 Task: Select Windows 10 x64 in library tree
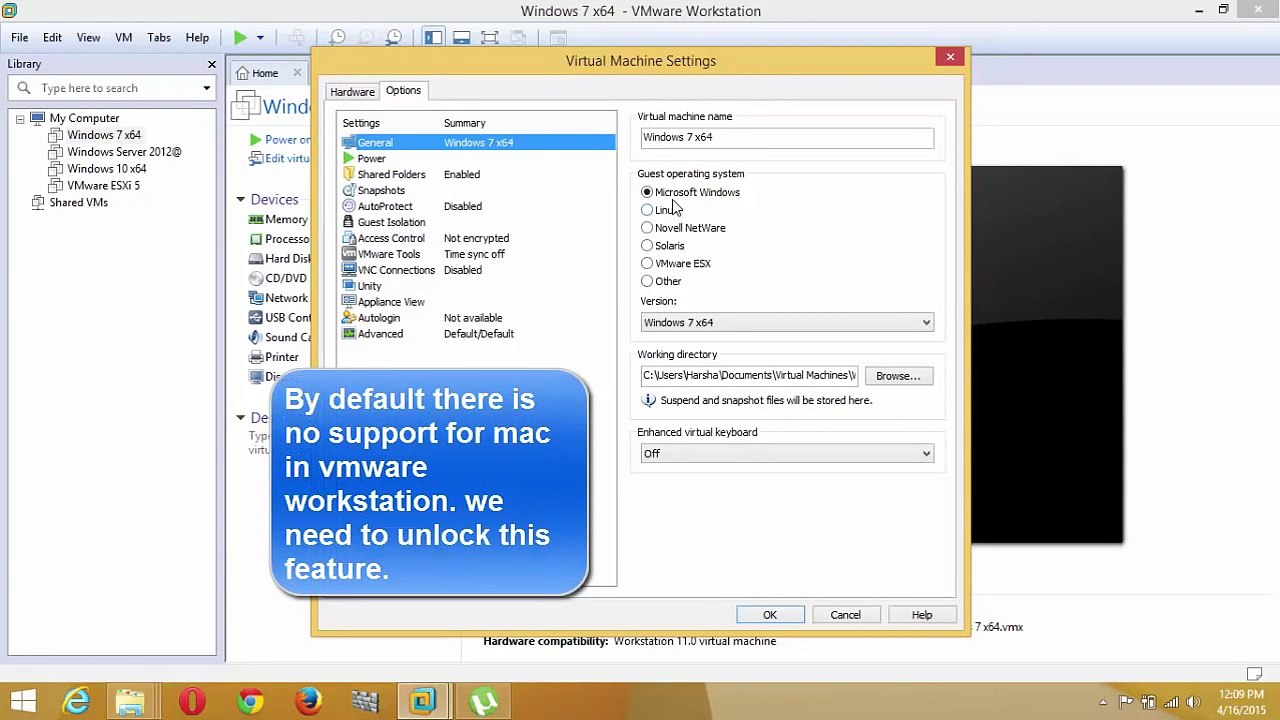coord(107,169)
